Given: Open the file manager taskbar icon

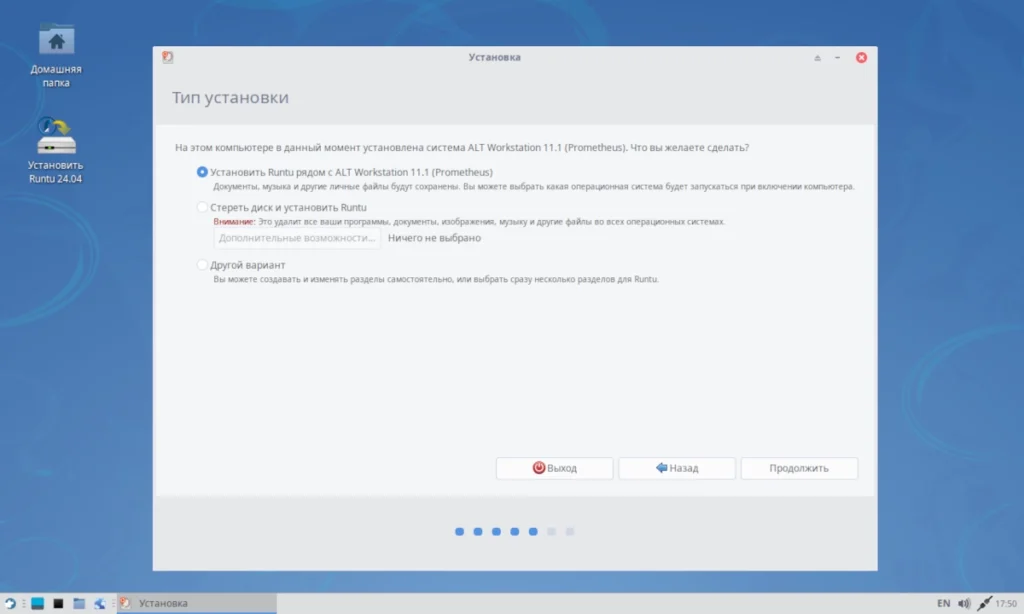Looking at the screenshot, I should [x=79, y=604].
